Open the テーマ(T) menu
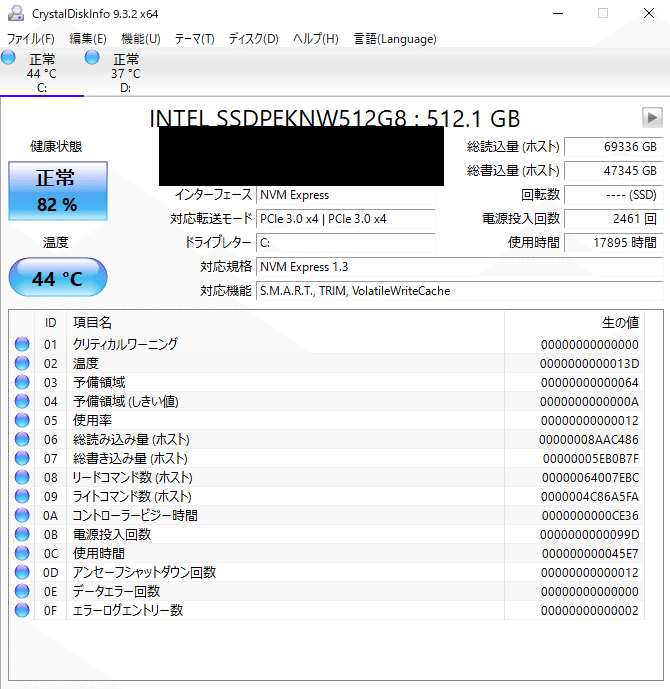The height and width of the screenshot is (689, 670). click(x=194, y=39)
